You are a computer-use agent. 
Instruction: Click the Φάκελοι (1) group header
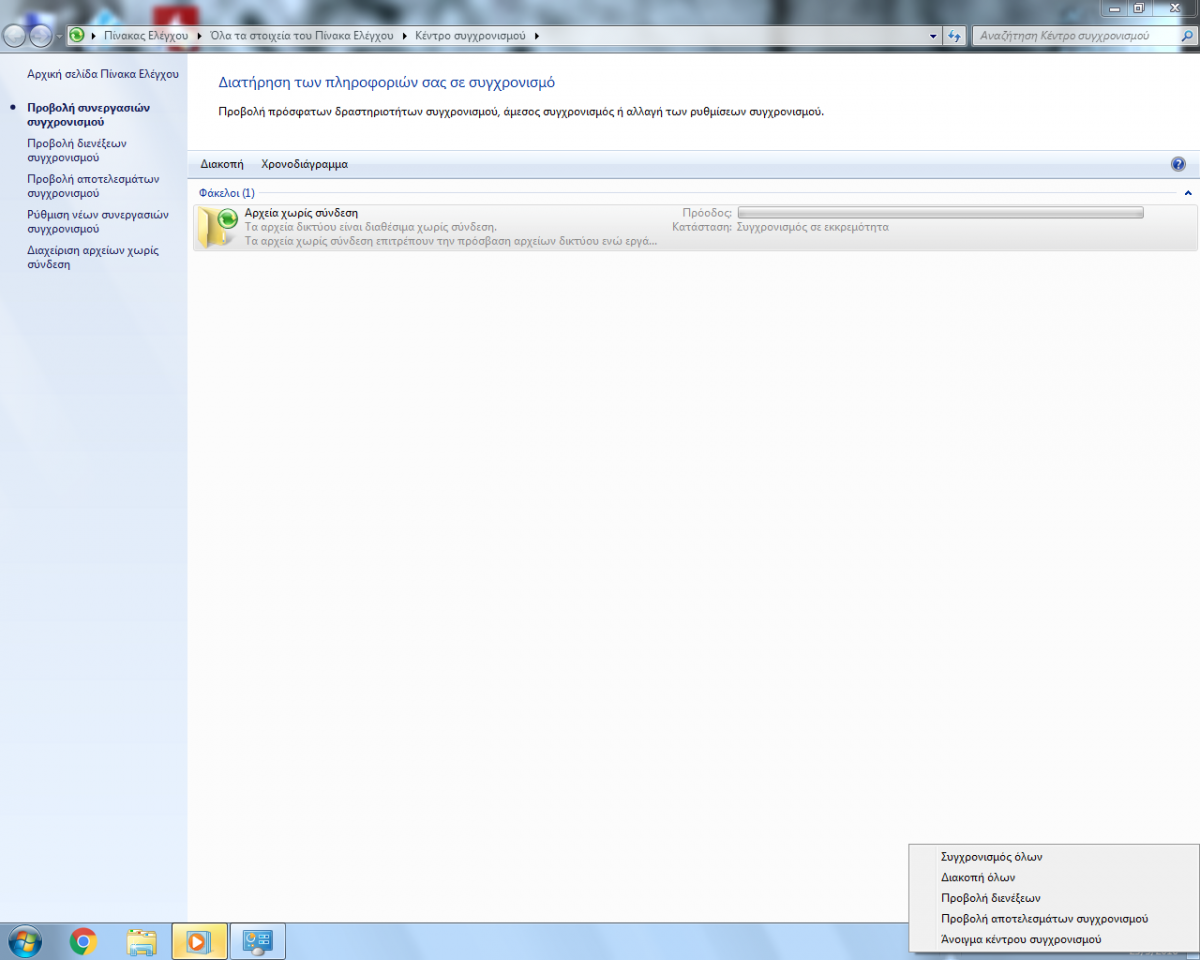tap(227, 192)
